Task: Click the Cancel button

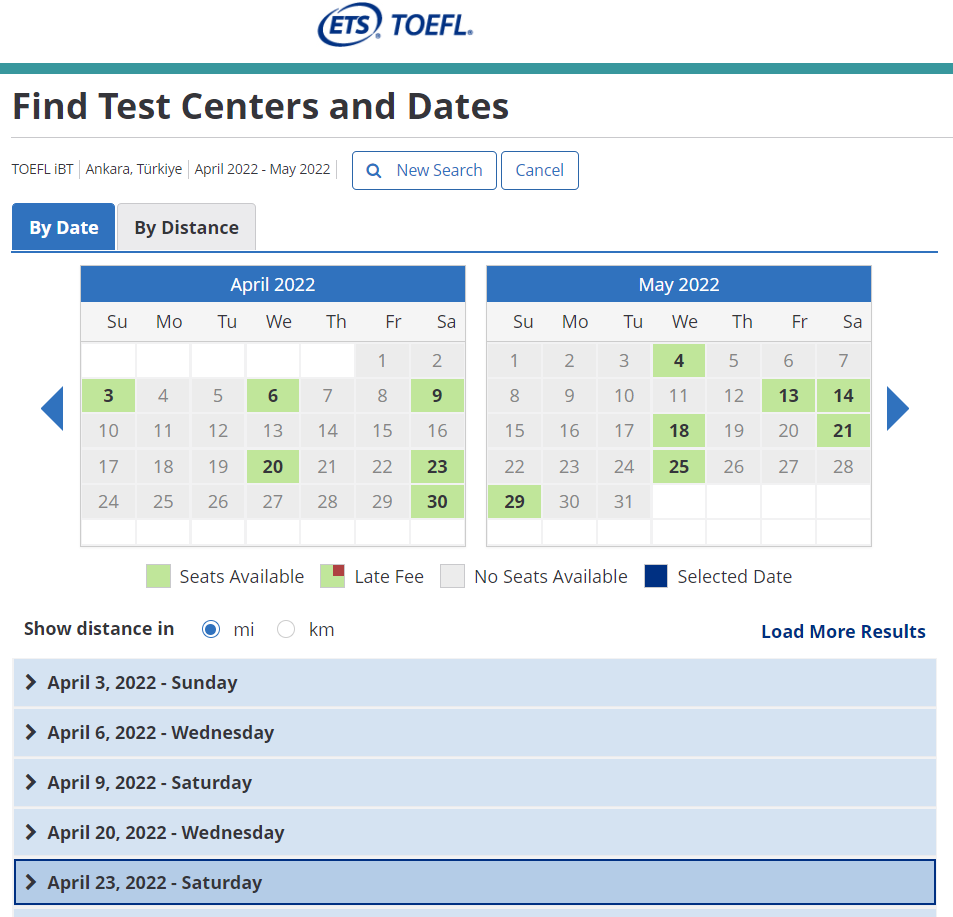Action: (540, 171)
